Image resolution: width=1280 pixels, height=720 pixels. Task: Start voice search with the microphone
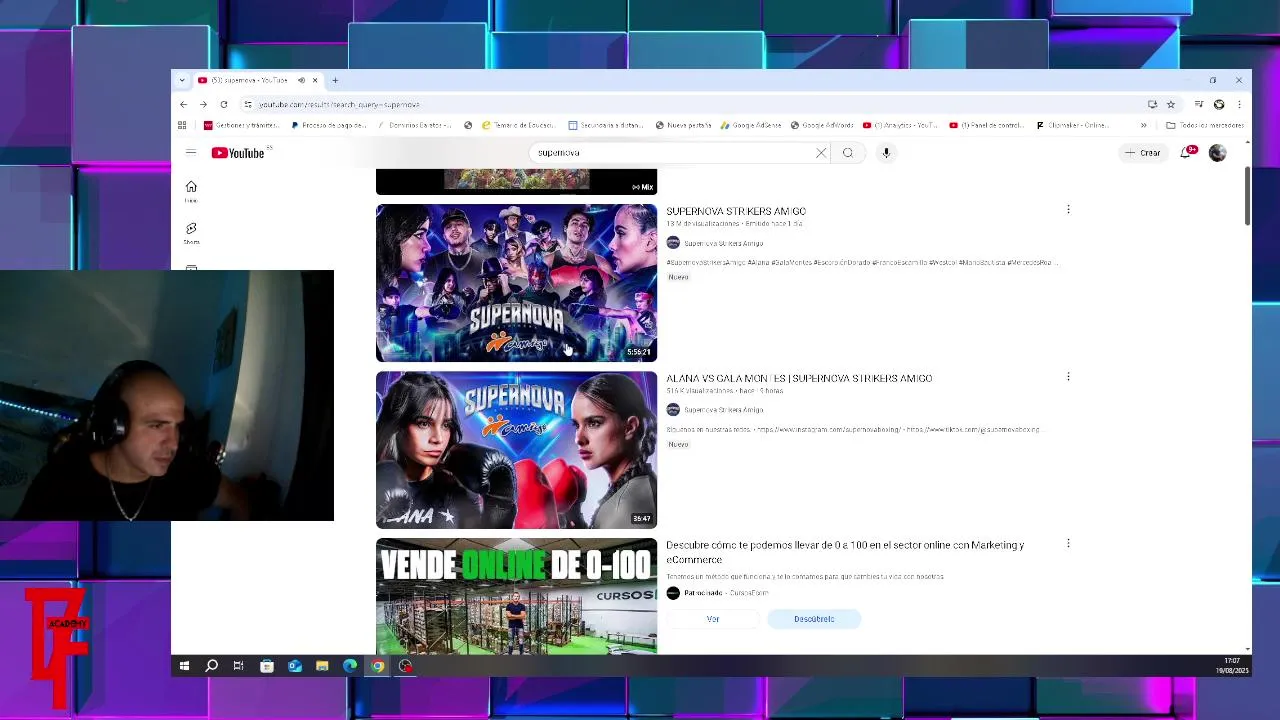[x=886, y=153]
